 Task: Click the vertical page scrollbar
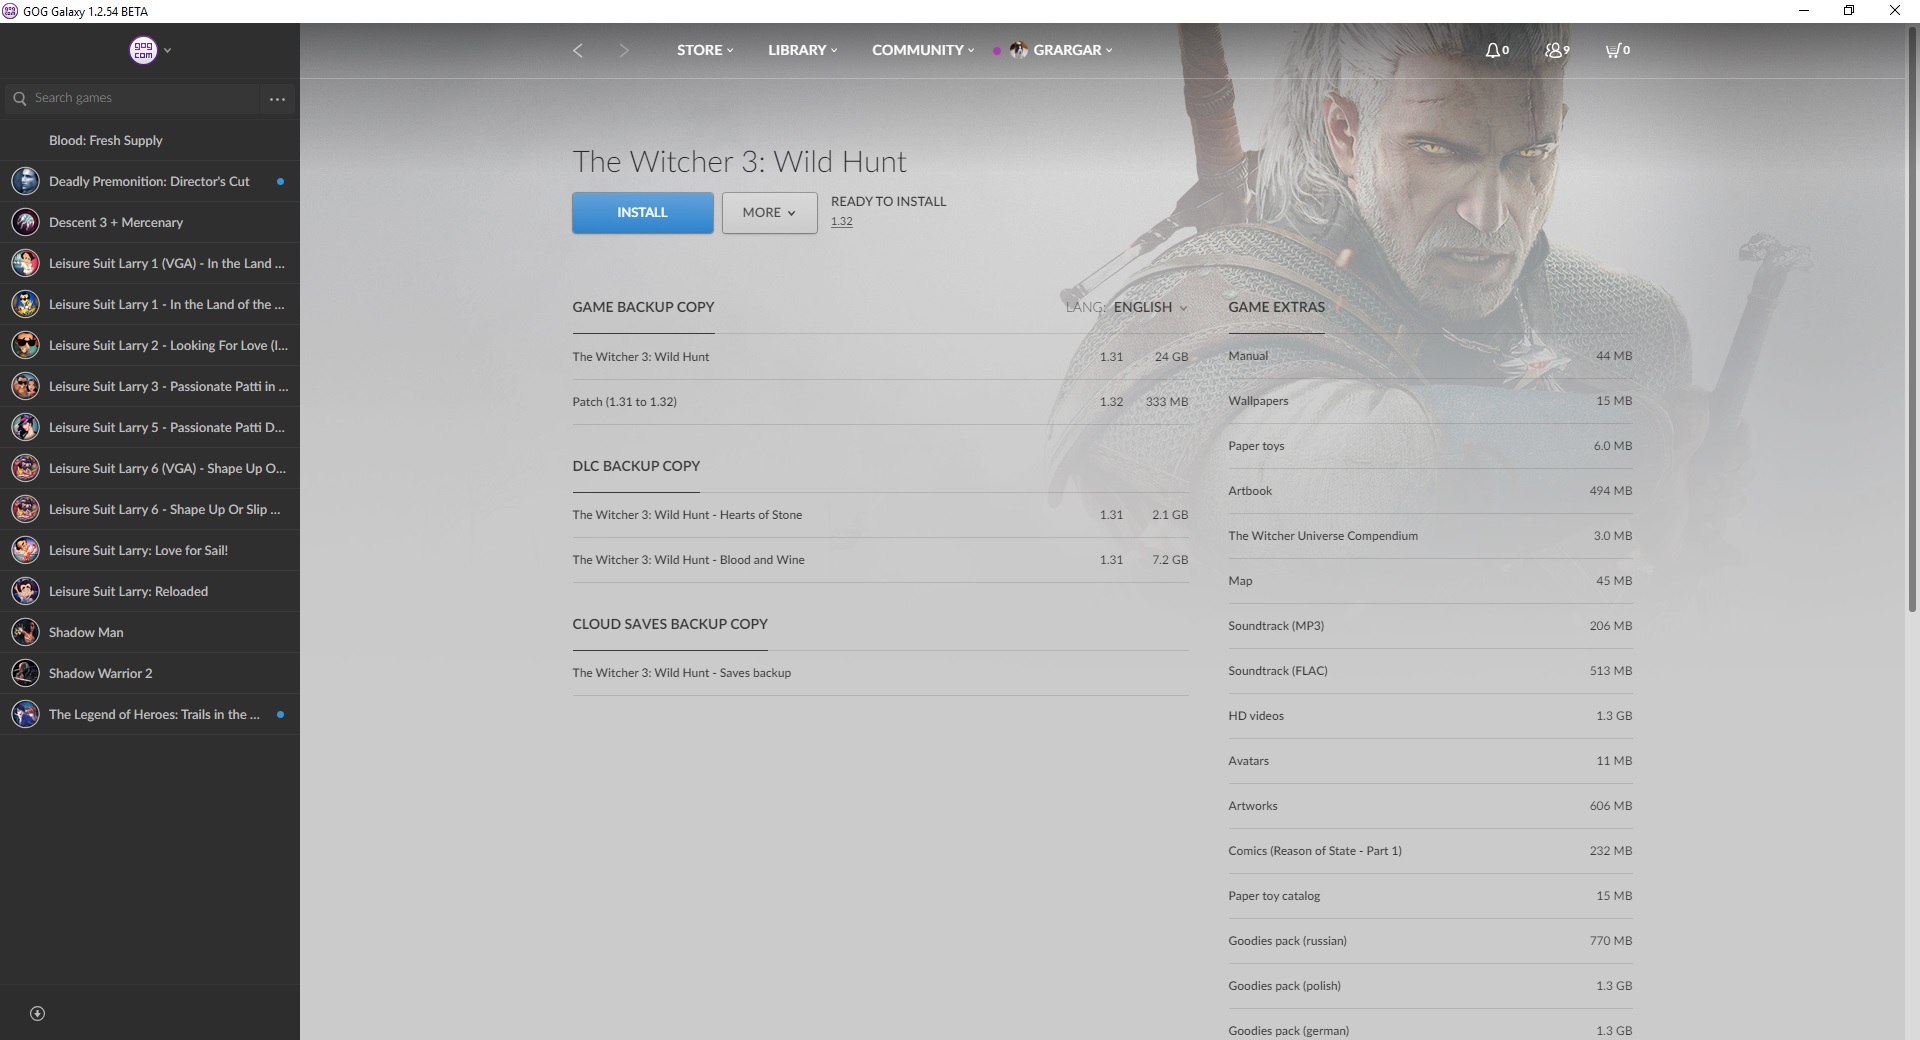point(1912,318)
